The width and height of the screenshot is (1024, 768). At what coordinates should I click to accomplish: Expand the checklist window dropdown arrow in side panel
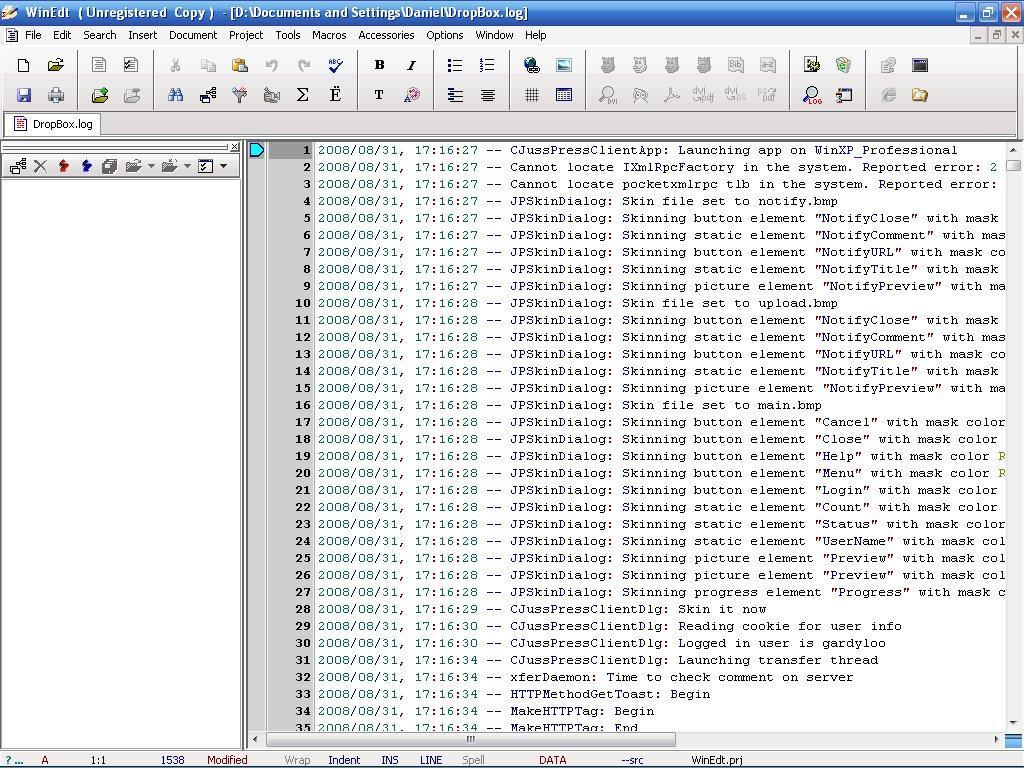point(223,166)
